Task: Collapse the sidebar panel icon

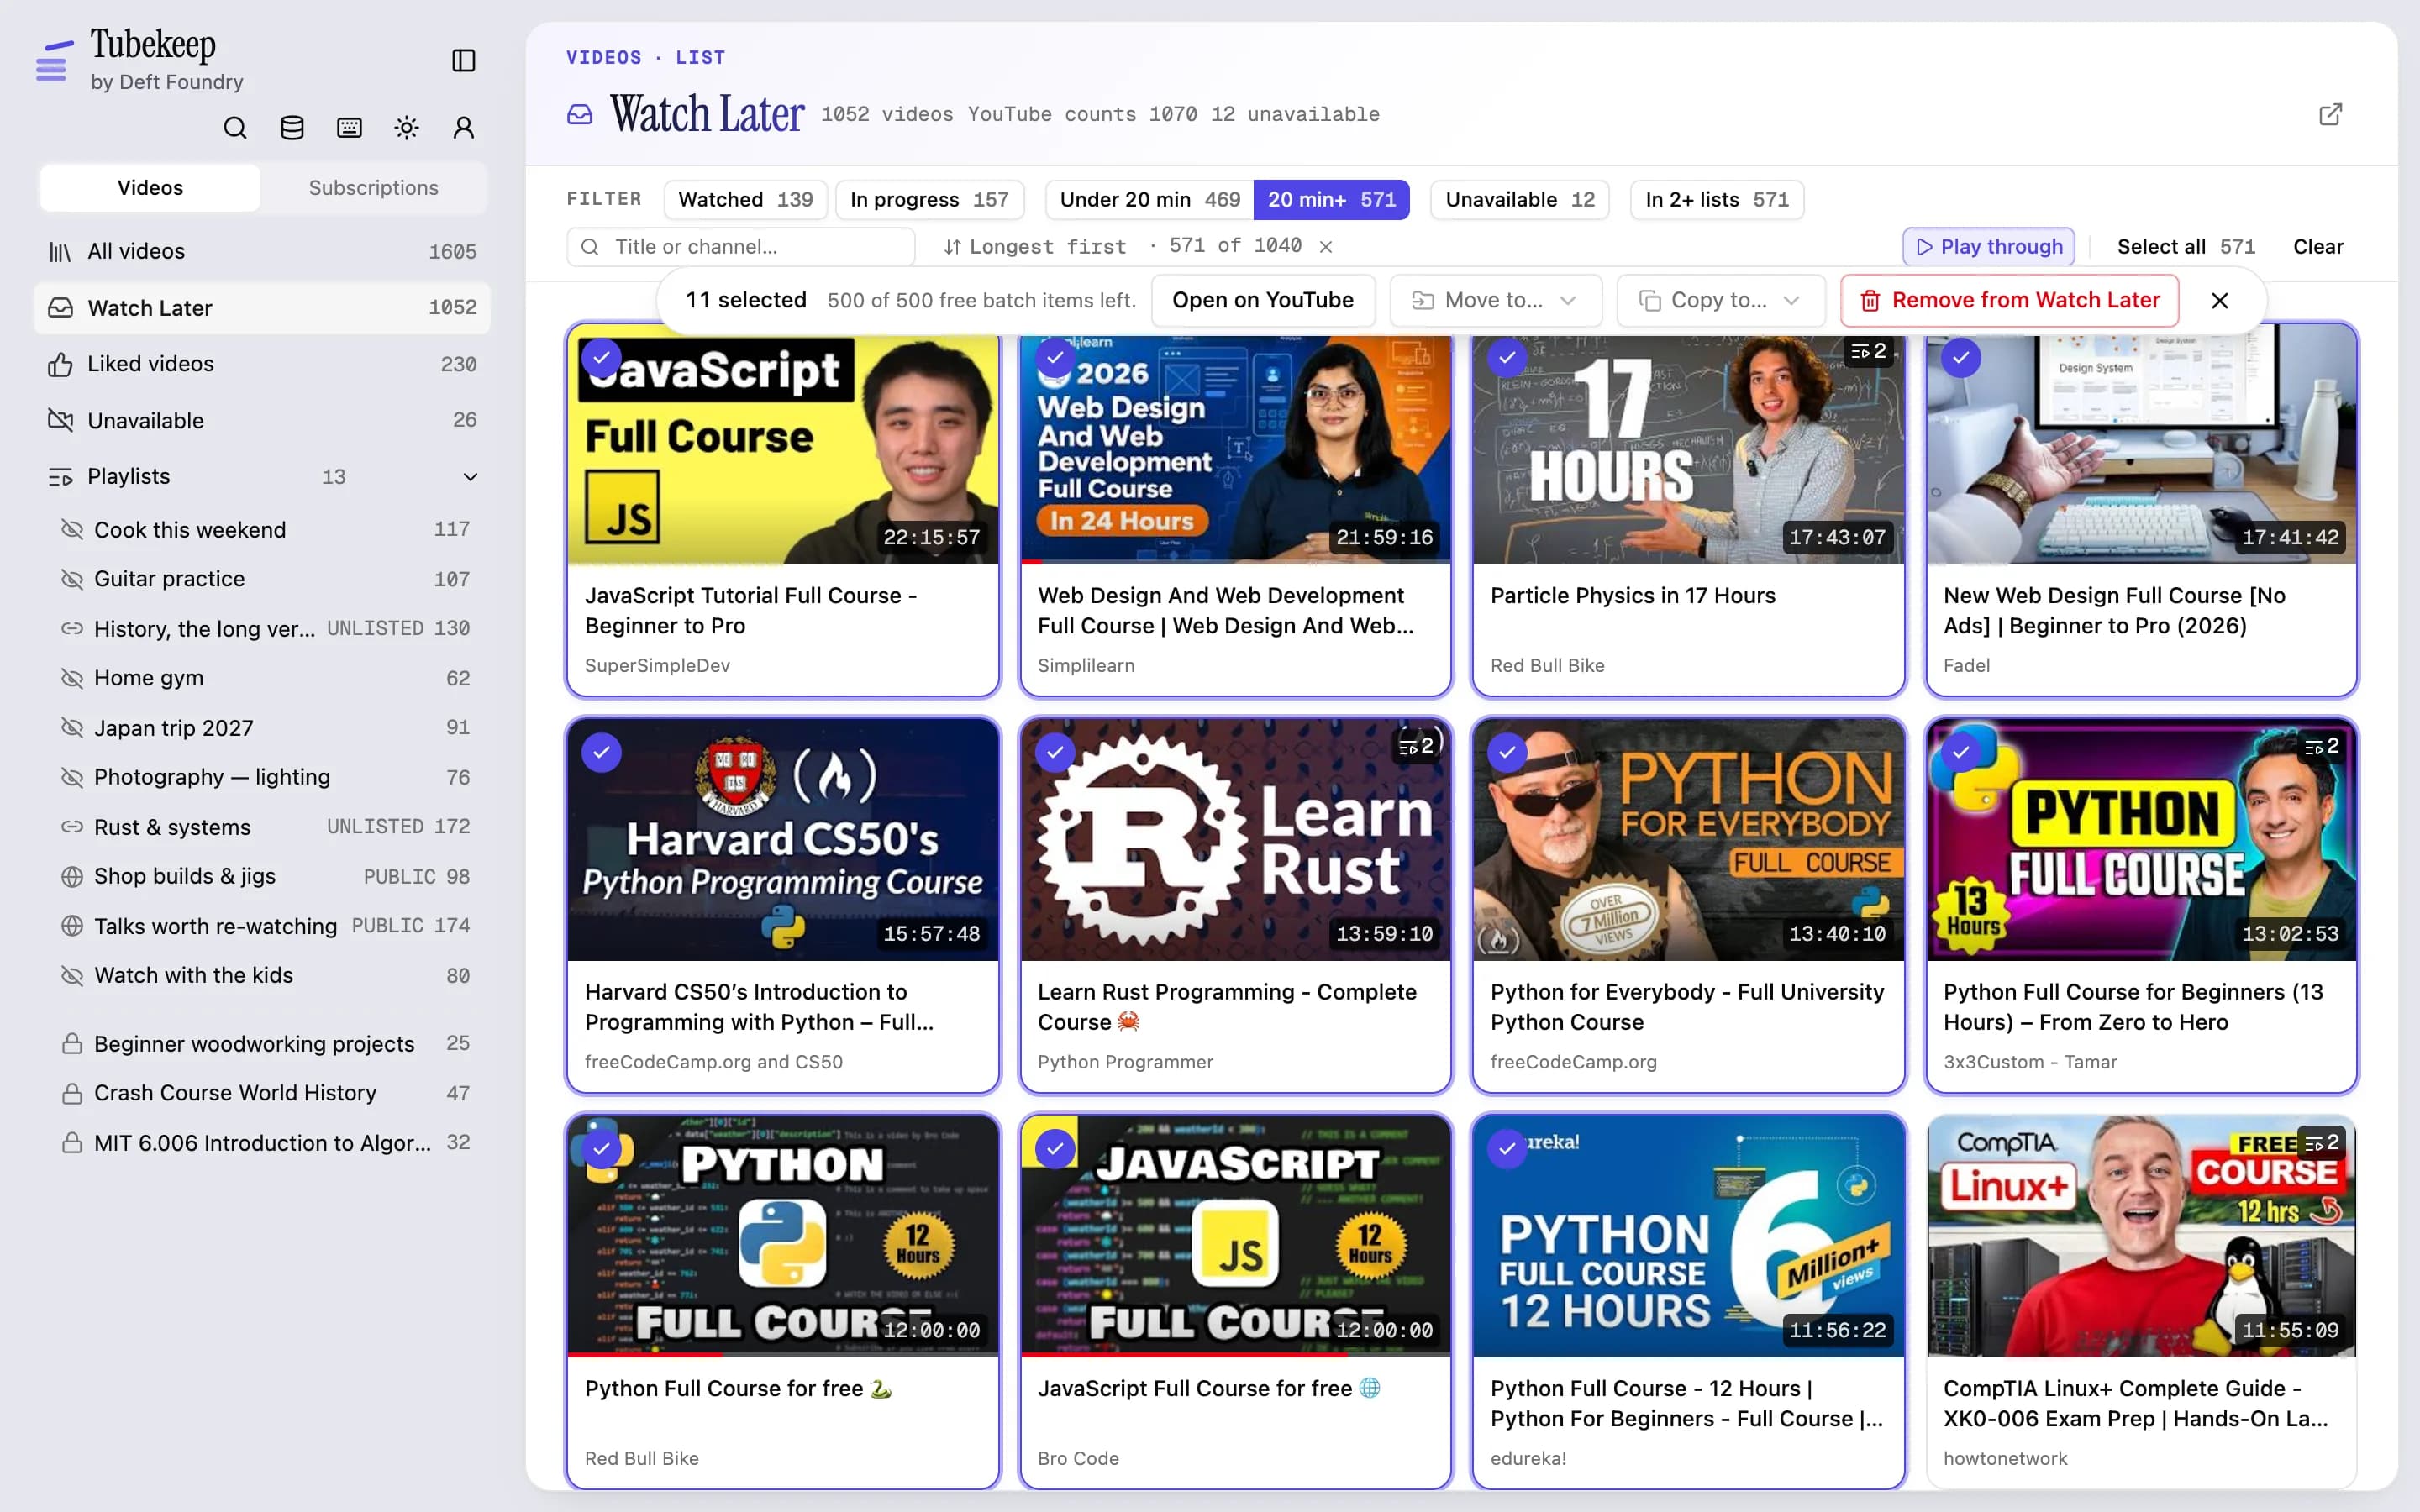Action: (463, 60)
